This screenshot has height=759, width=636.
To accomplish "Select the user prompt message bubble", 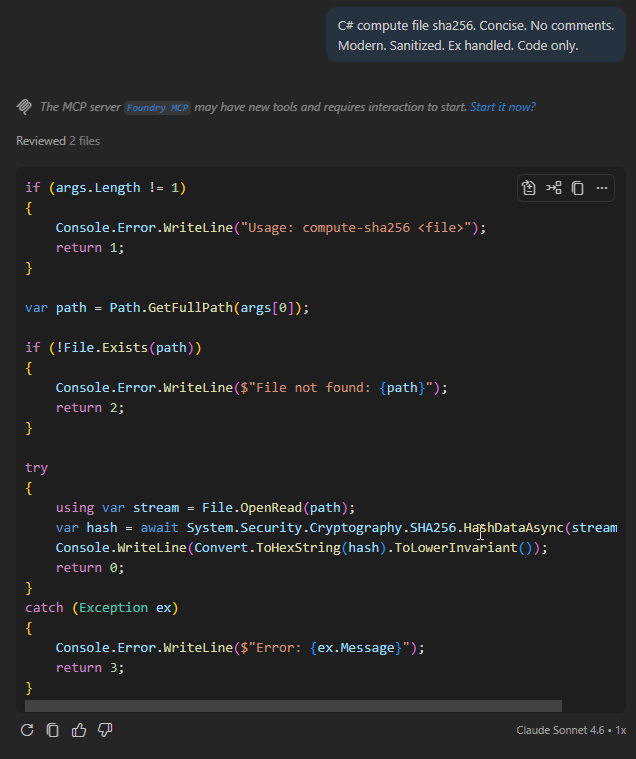I will (x=476, y=35).
